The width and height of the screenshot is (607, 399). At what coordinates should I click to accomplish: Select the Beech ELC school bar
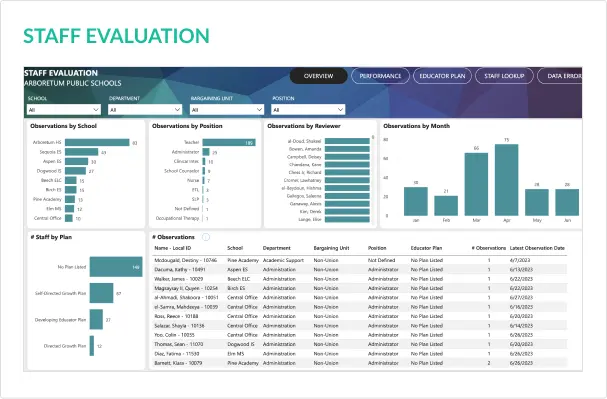click(71, 180)
